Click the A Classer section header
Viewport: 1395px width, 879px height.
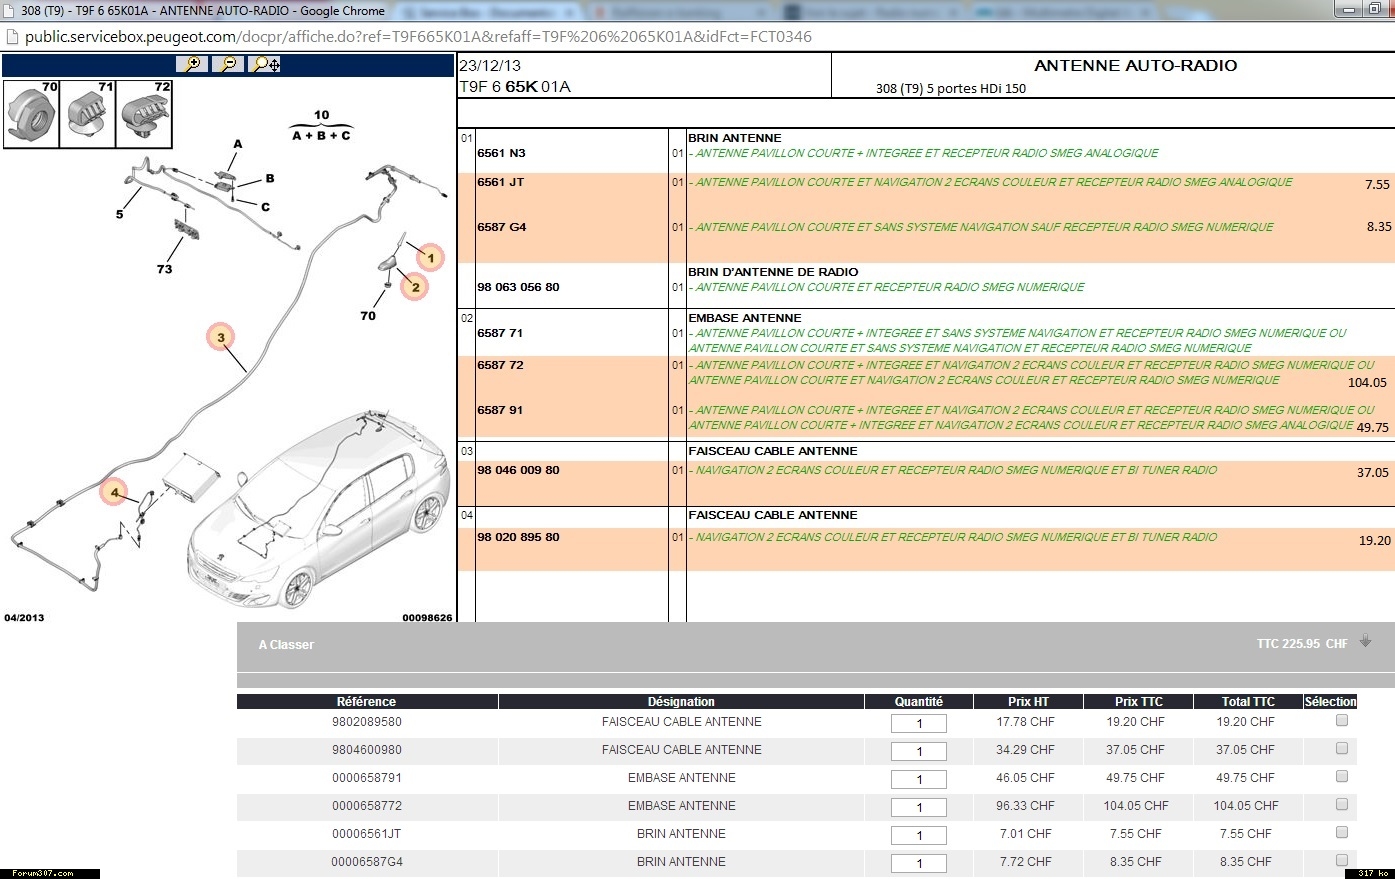coord(286,645)
